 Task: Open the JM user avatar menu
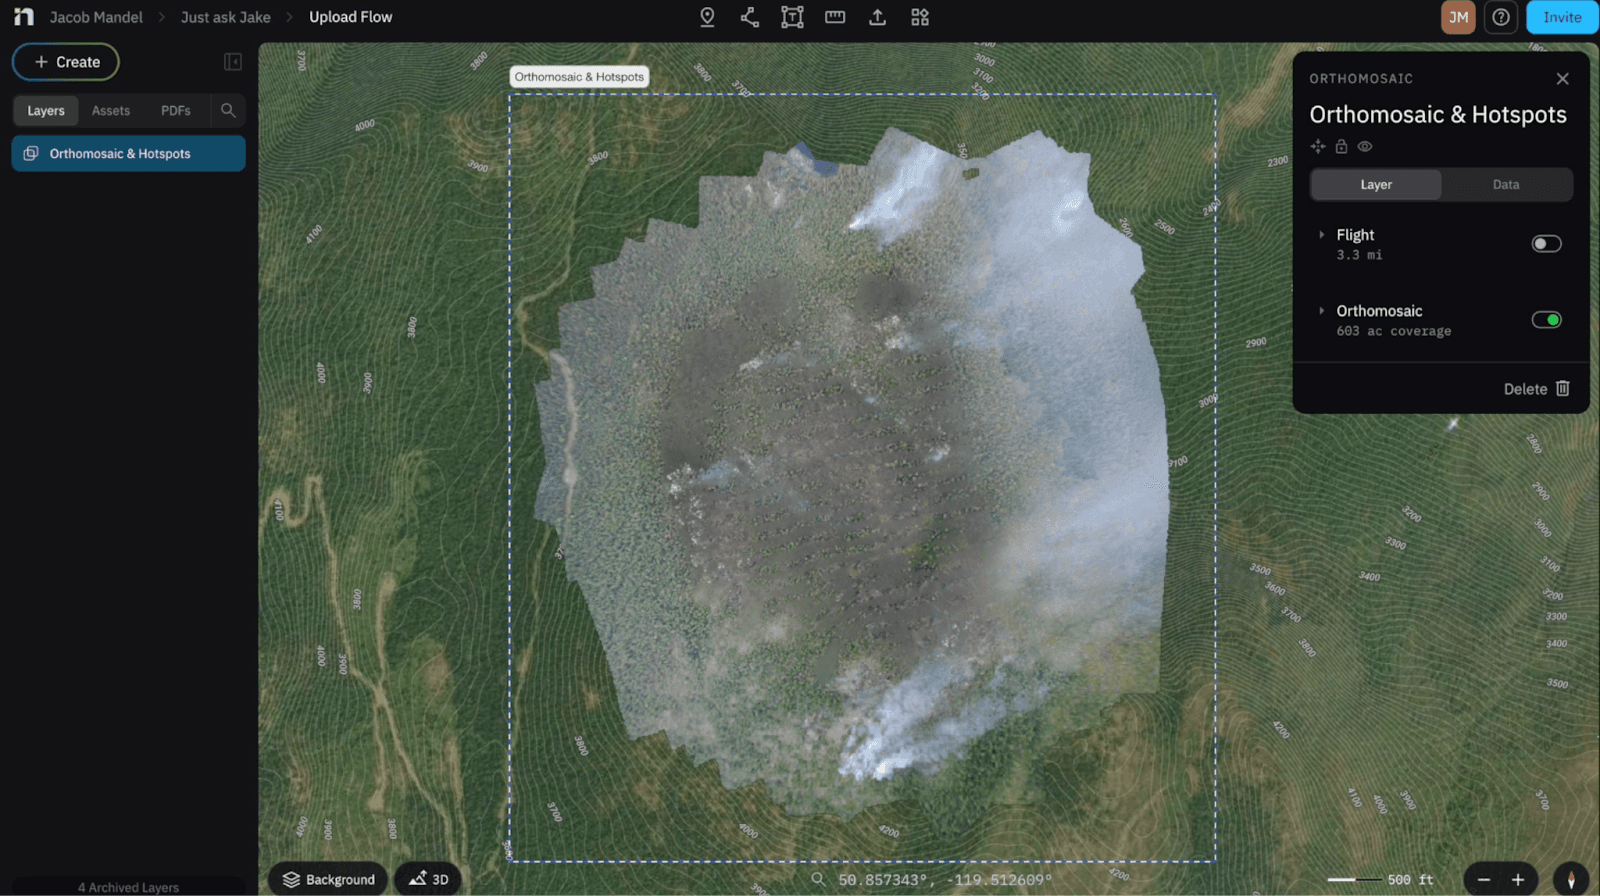coord(1458,17)
